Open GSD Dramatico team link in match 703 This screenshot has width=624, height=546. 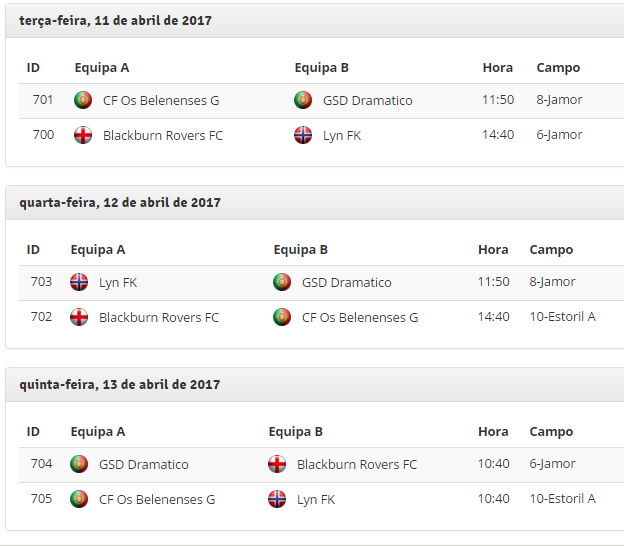[347, 282]
